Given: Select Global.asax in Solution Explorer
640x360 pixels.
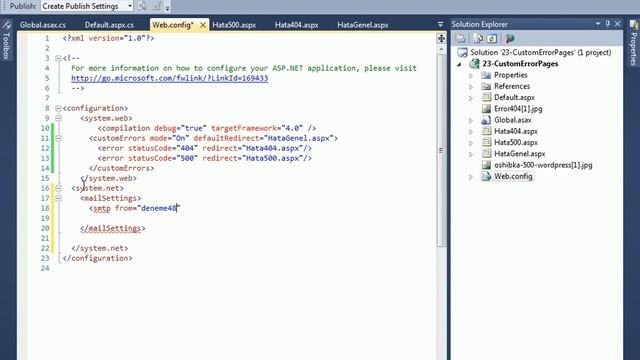Looking at the screenshot, I should point(513,120).
